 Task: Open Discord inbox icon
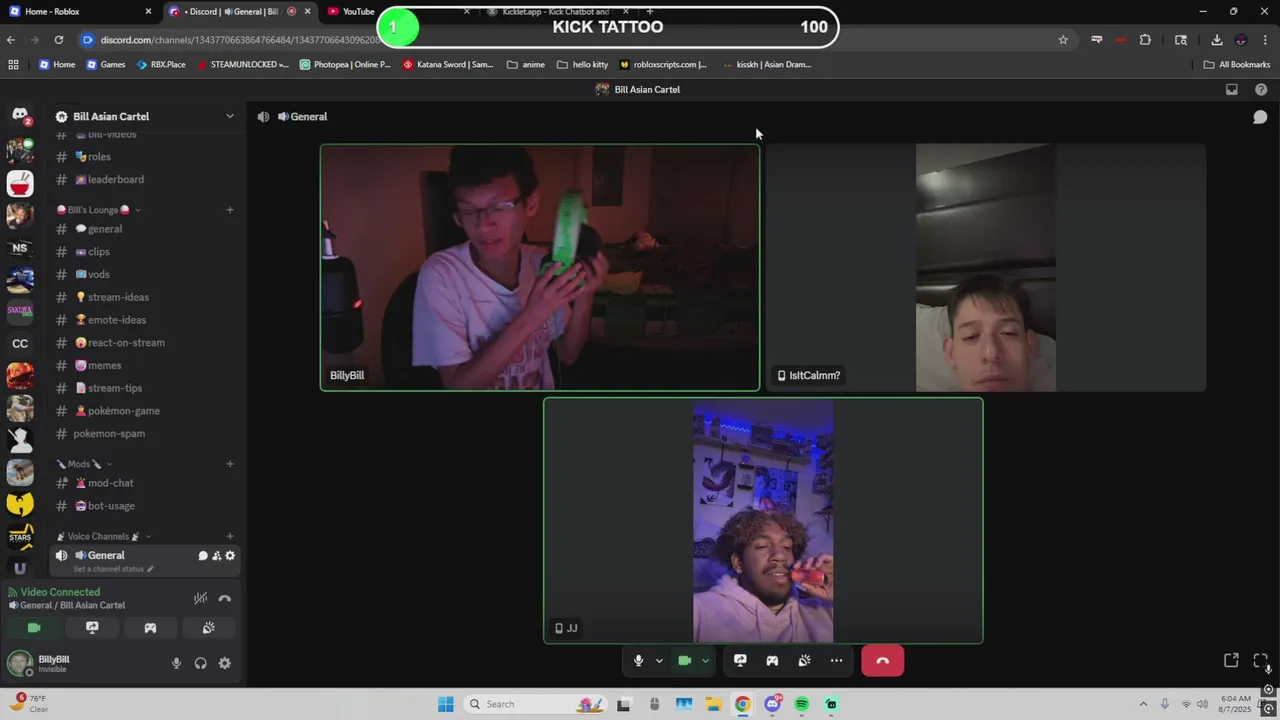coord(1232,90)
